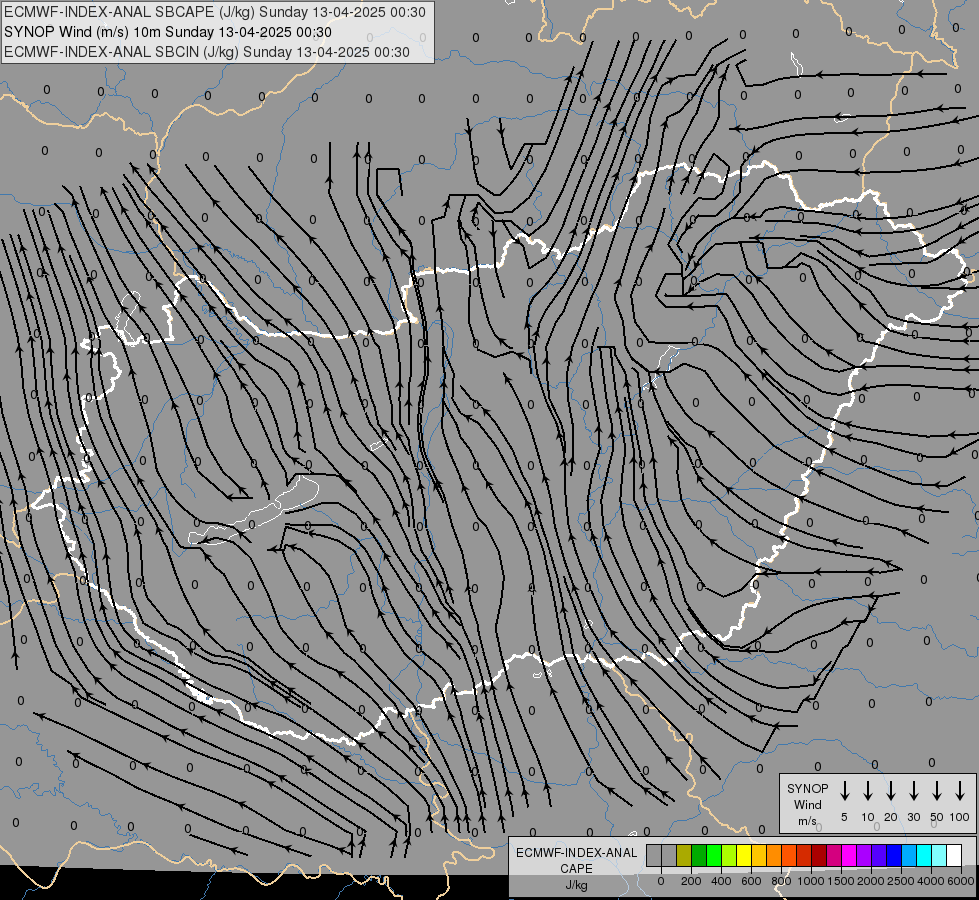Image resolution: width=979 pixels, height=900 pixels.
Task: Pick the sky blue CAPE legend swatch
Action: (x=910, y=855)
